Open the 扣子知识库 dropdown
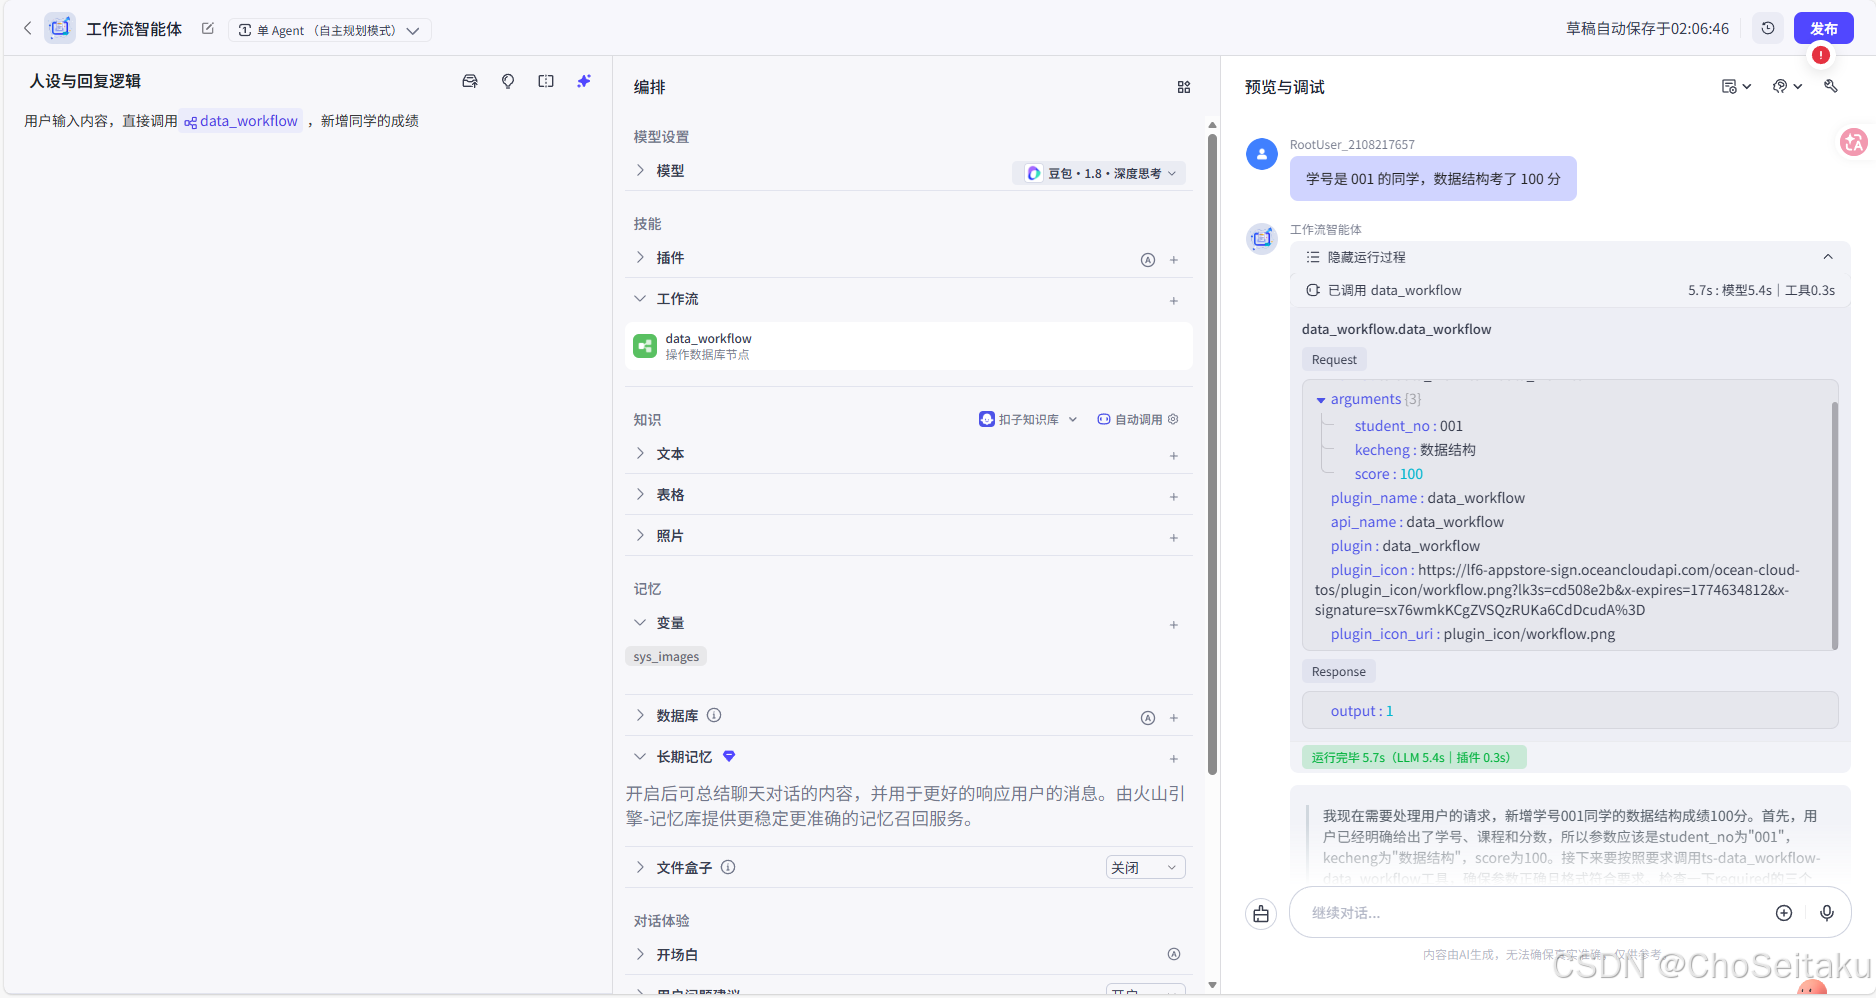Image resolution: width=1876 pixels, height=998 pixels. [1028, 420]
